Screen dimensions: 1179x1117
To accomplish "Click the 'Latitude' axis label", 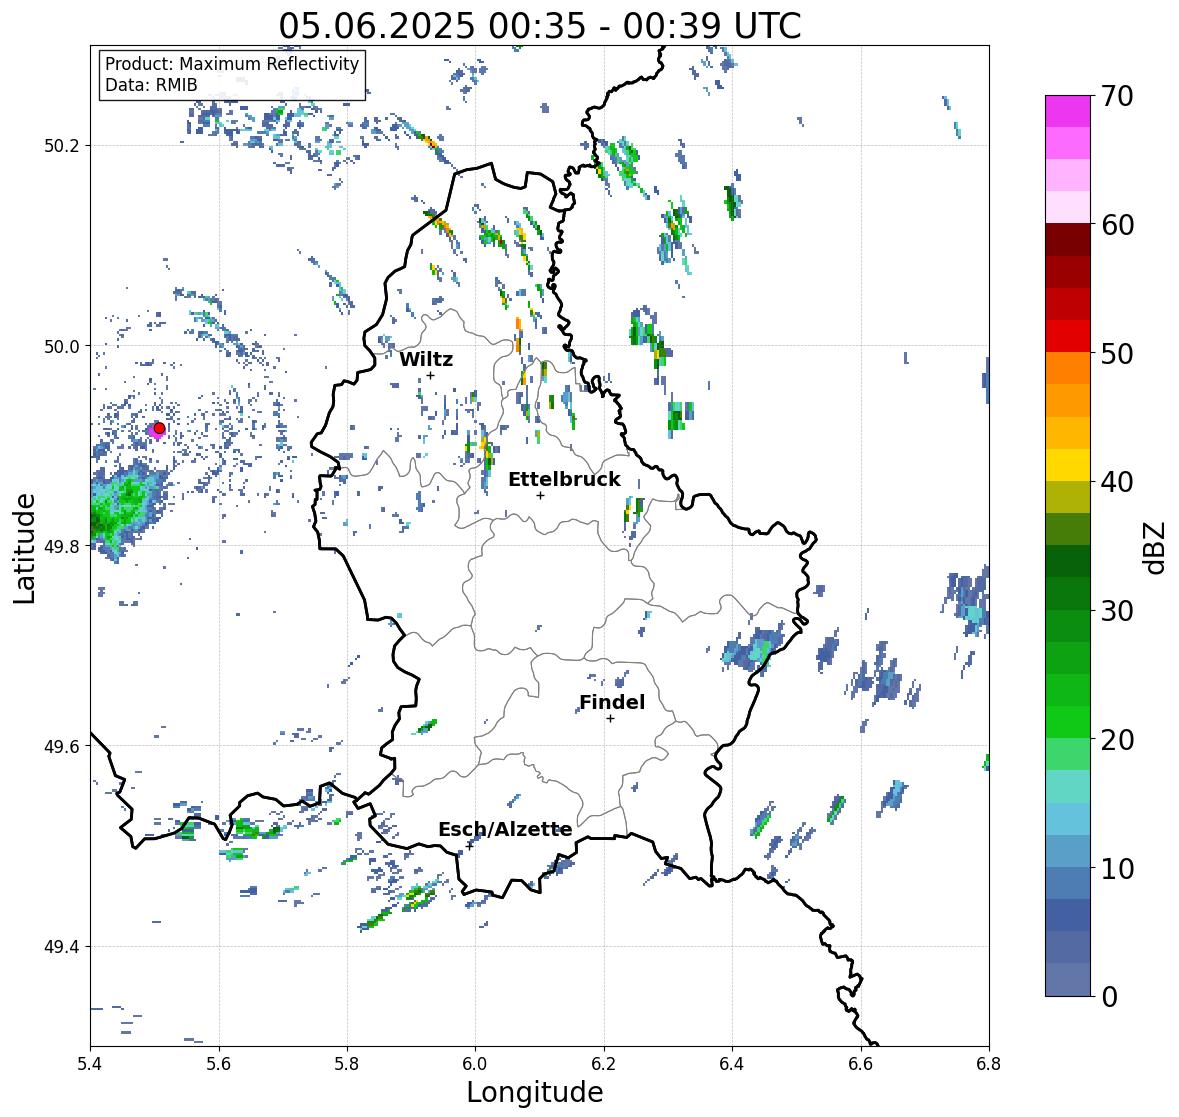I will (x=25, y=548).
